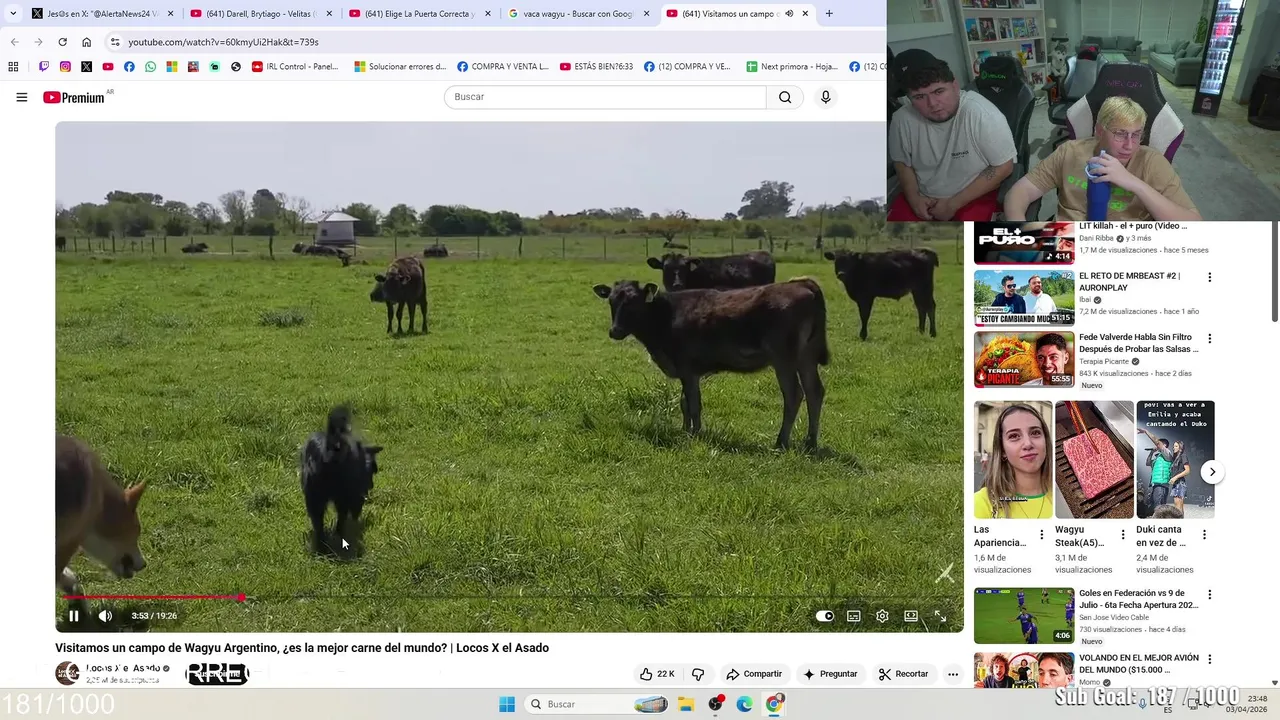
Task: Pause the video with the pause button
Action: [73, 616]
